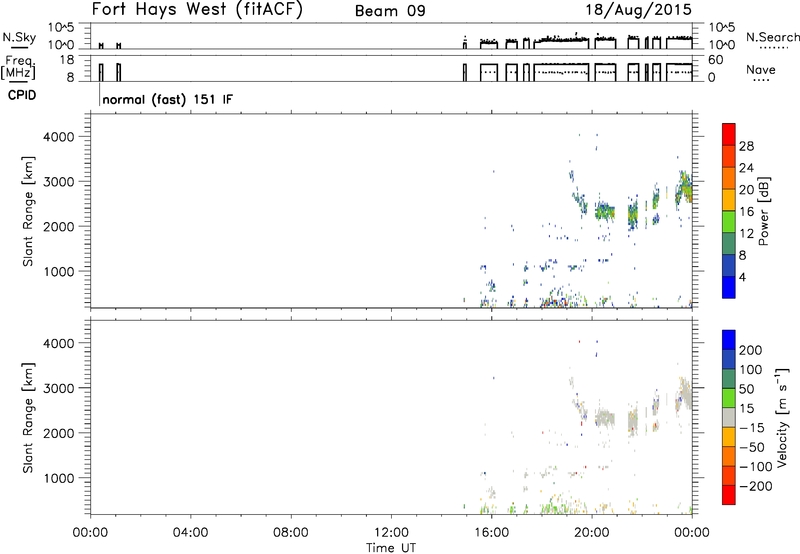Click the gray band of the velocity color bar
Image resolution: width=800 pixels, height=554 pixels.
(729, 417)
